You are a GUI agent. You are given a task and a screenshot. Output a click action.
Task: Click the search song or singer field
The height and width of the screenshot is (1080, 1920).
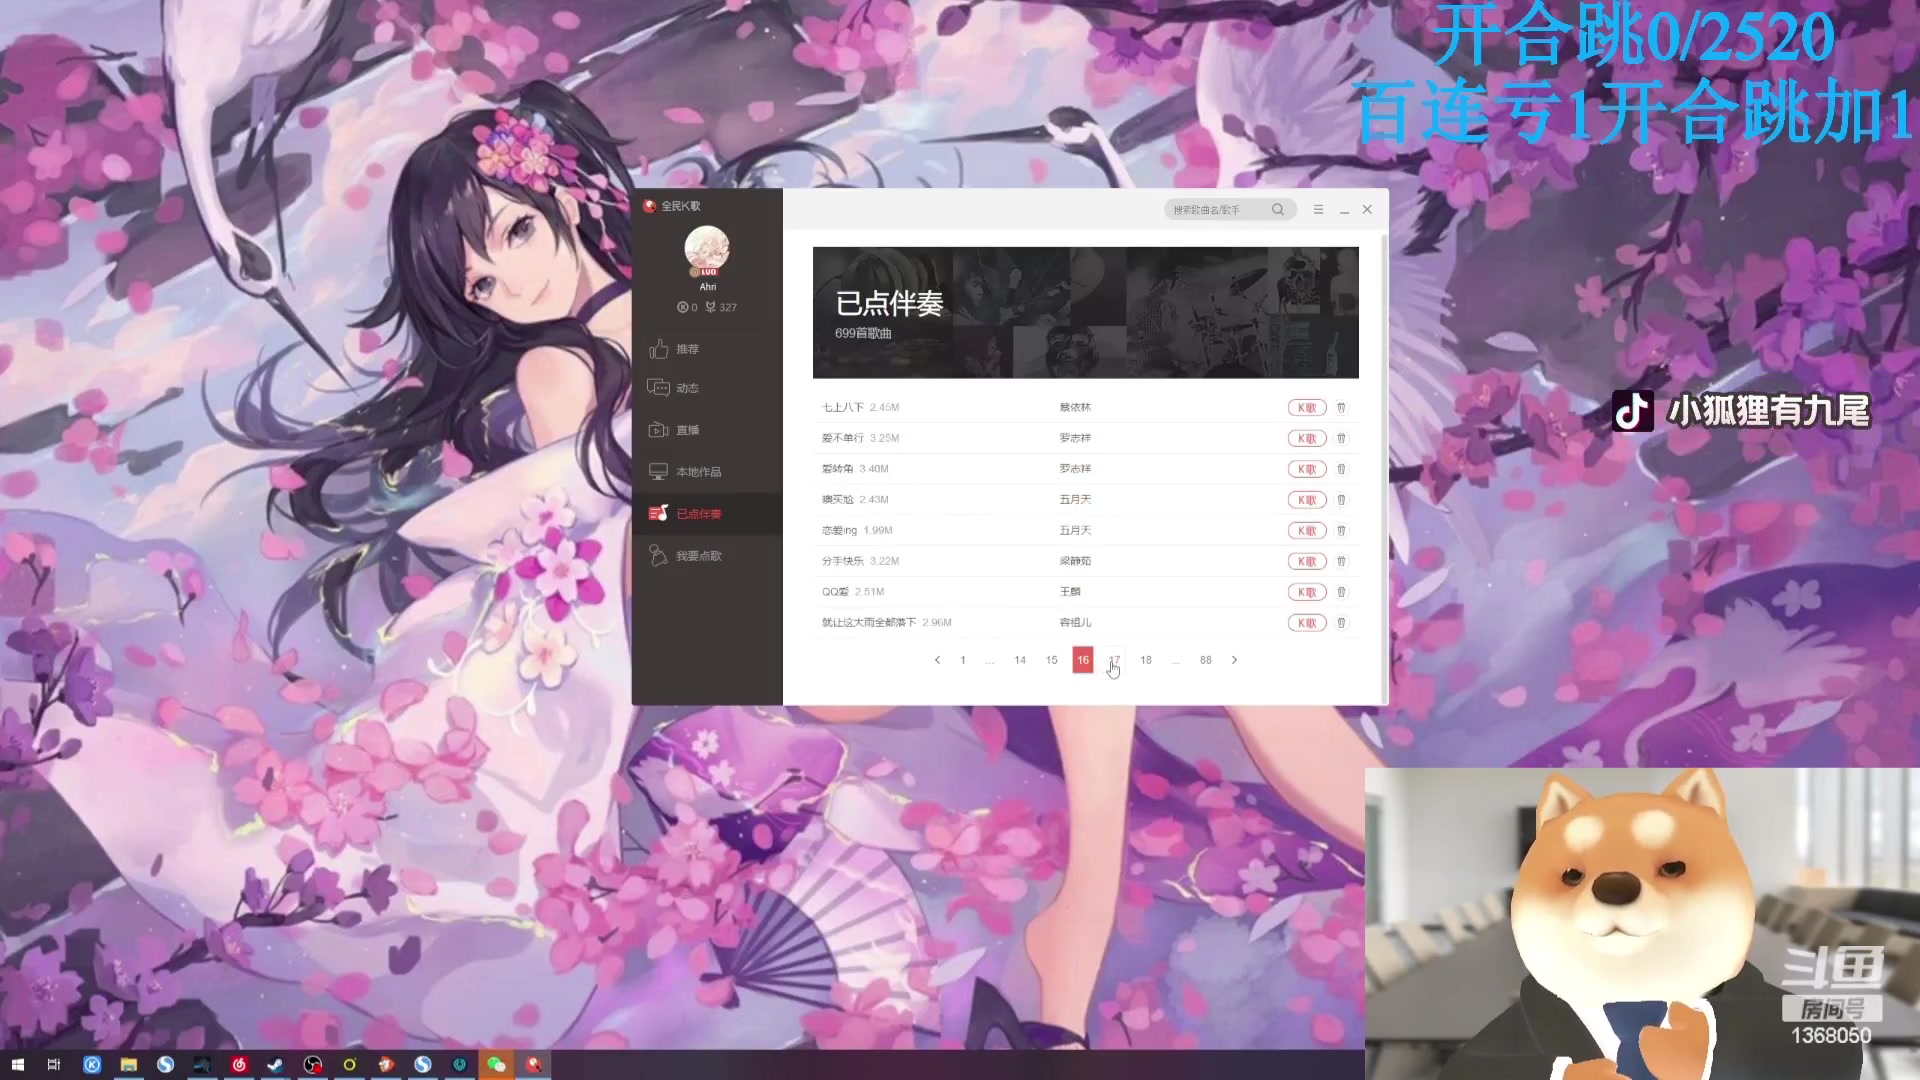pyautogui.click(x=1218, y=210)
